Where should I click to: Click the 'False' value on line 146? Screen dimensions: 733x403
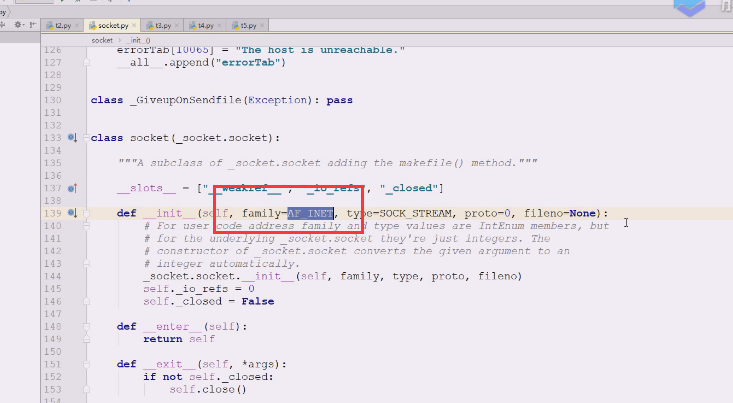coord(258,302)
